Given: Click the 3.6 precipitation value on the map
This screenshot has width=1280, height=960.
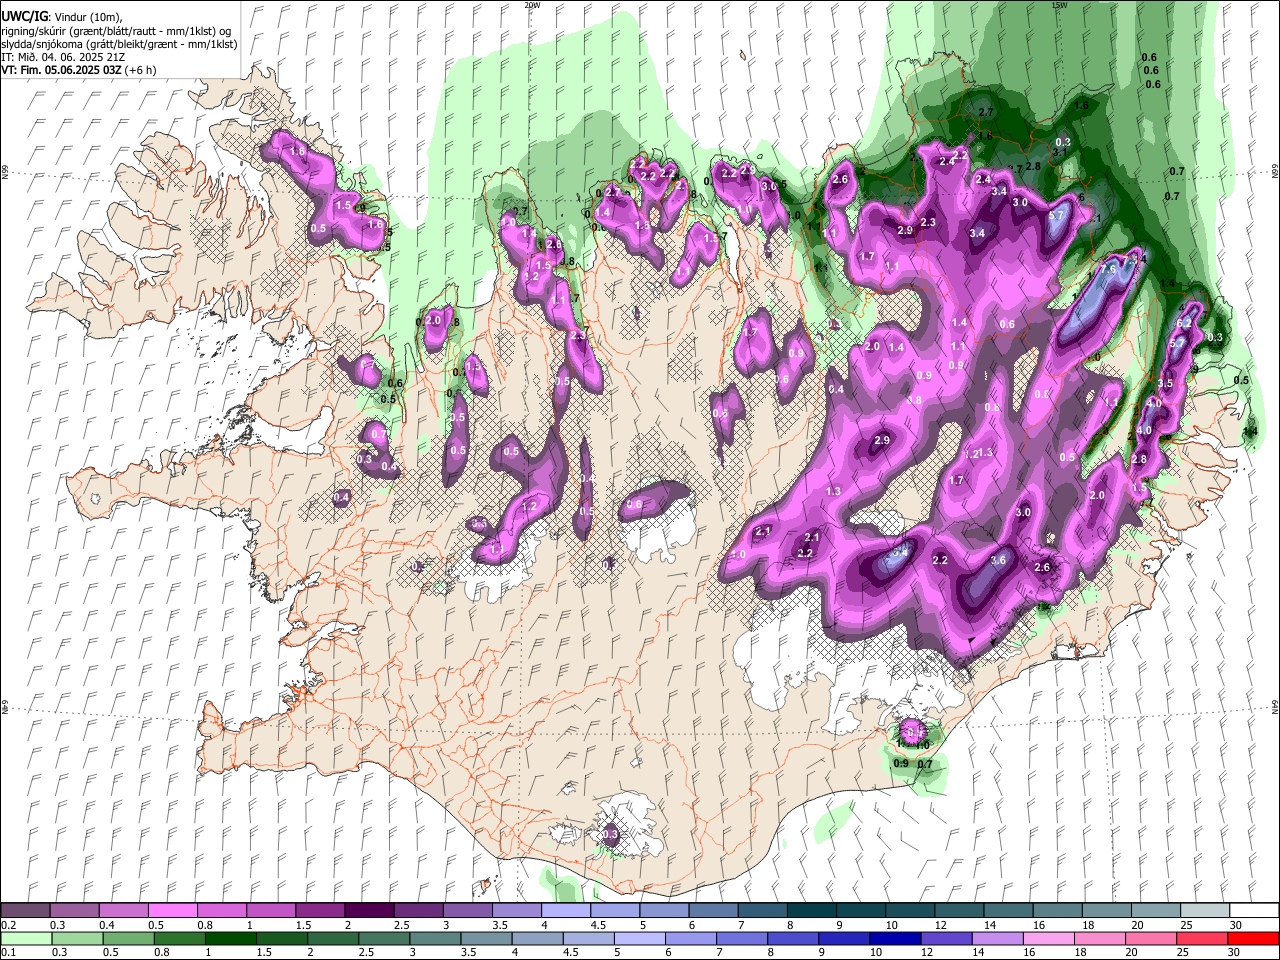Looking at the screenshot, I should pos(998,561).
